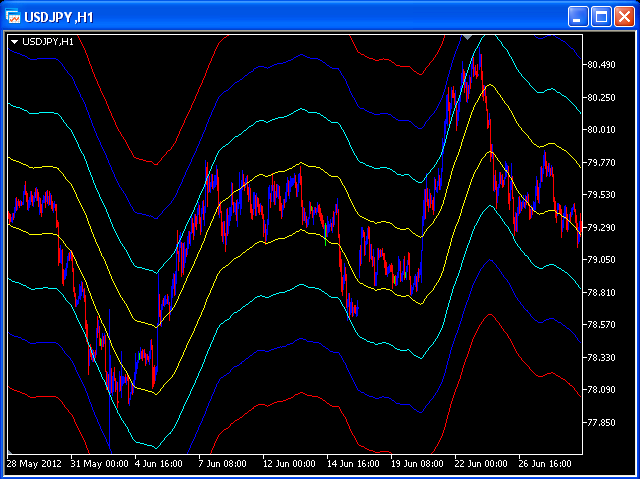Close the USDJPY chart window
Viewport: 640px width, 480px height.
tap(624, 17)
